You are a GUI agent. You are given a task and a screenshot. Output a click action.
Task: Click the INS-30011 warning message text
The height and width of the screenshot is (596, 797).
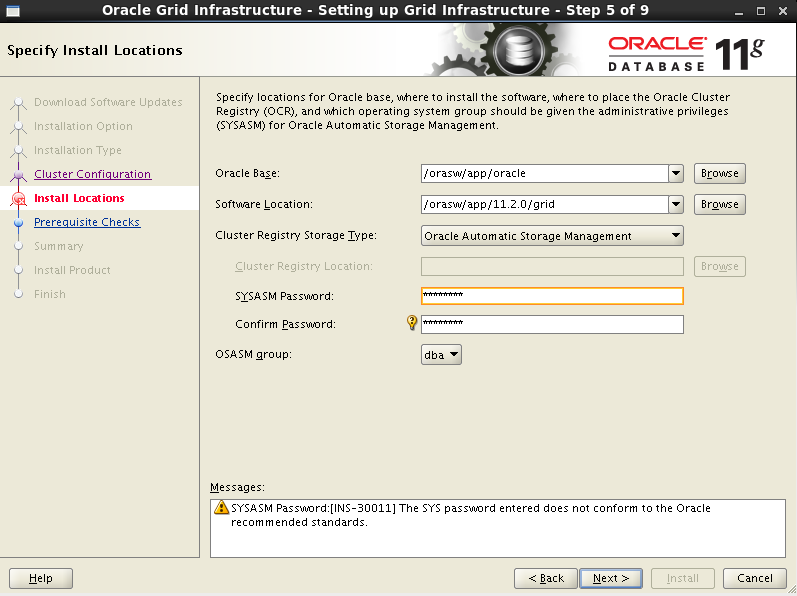pyautogui.click(x=471, y=515)
